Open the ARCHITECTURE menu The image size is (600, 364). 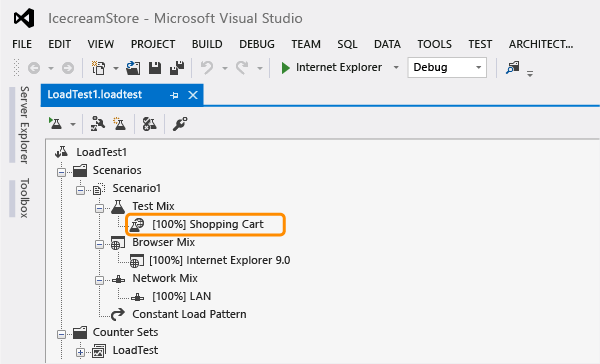click(x=541, y=44)
